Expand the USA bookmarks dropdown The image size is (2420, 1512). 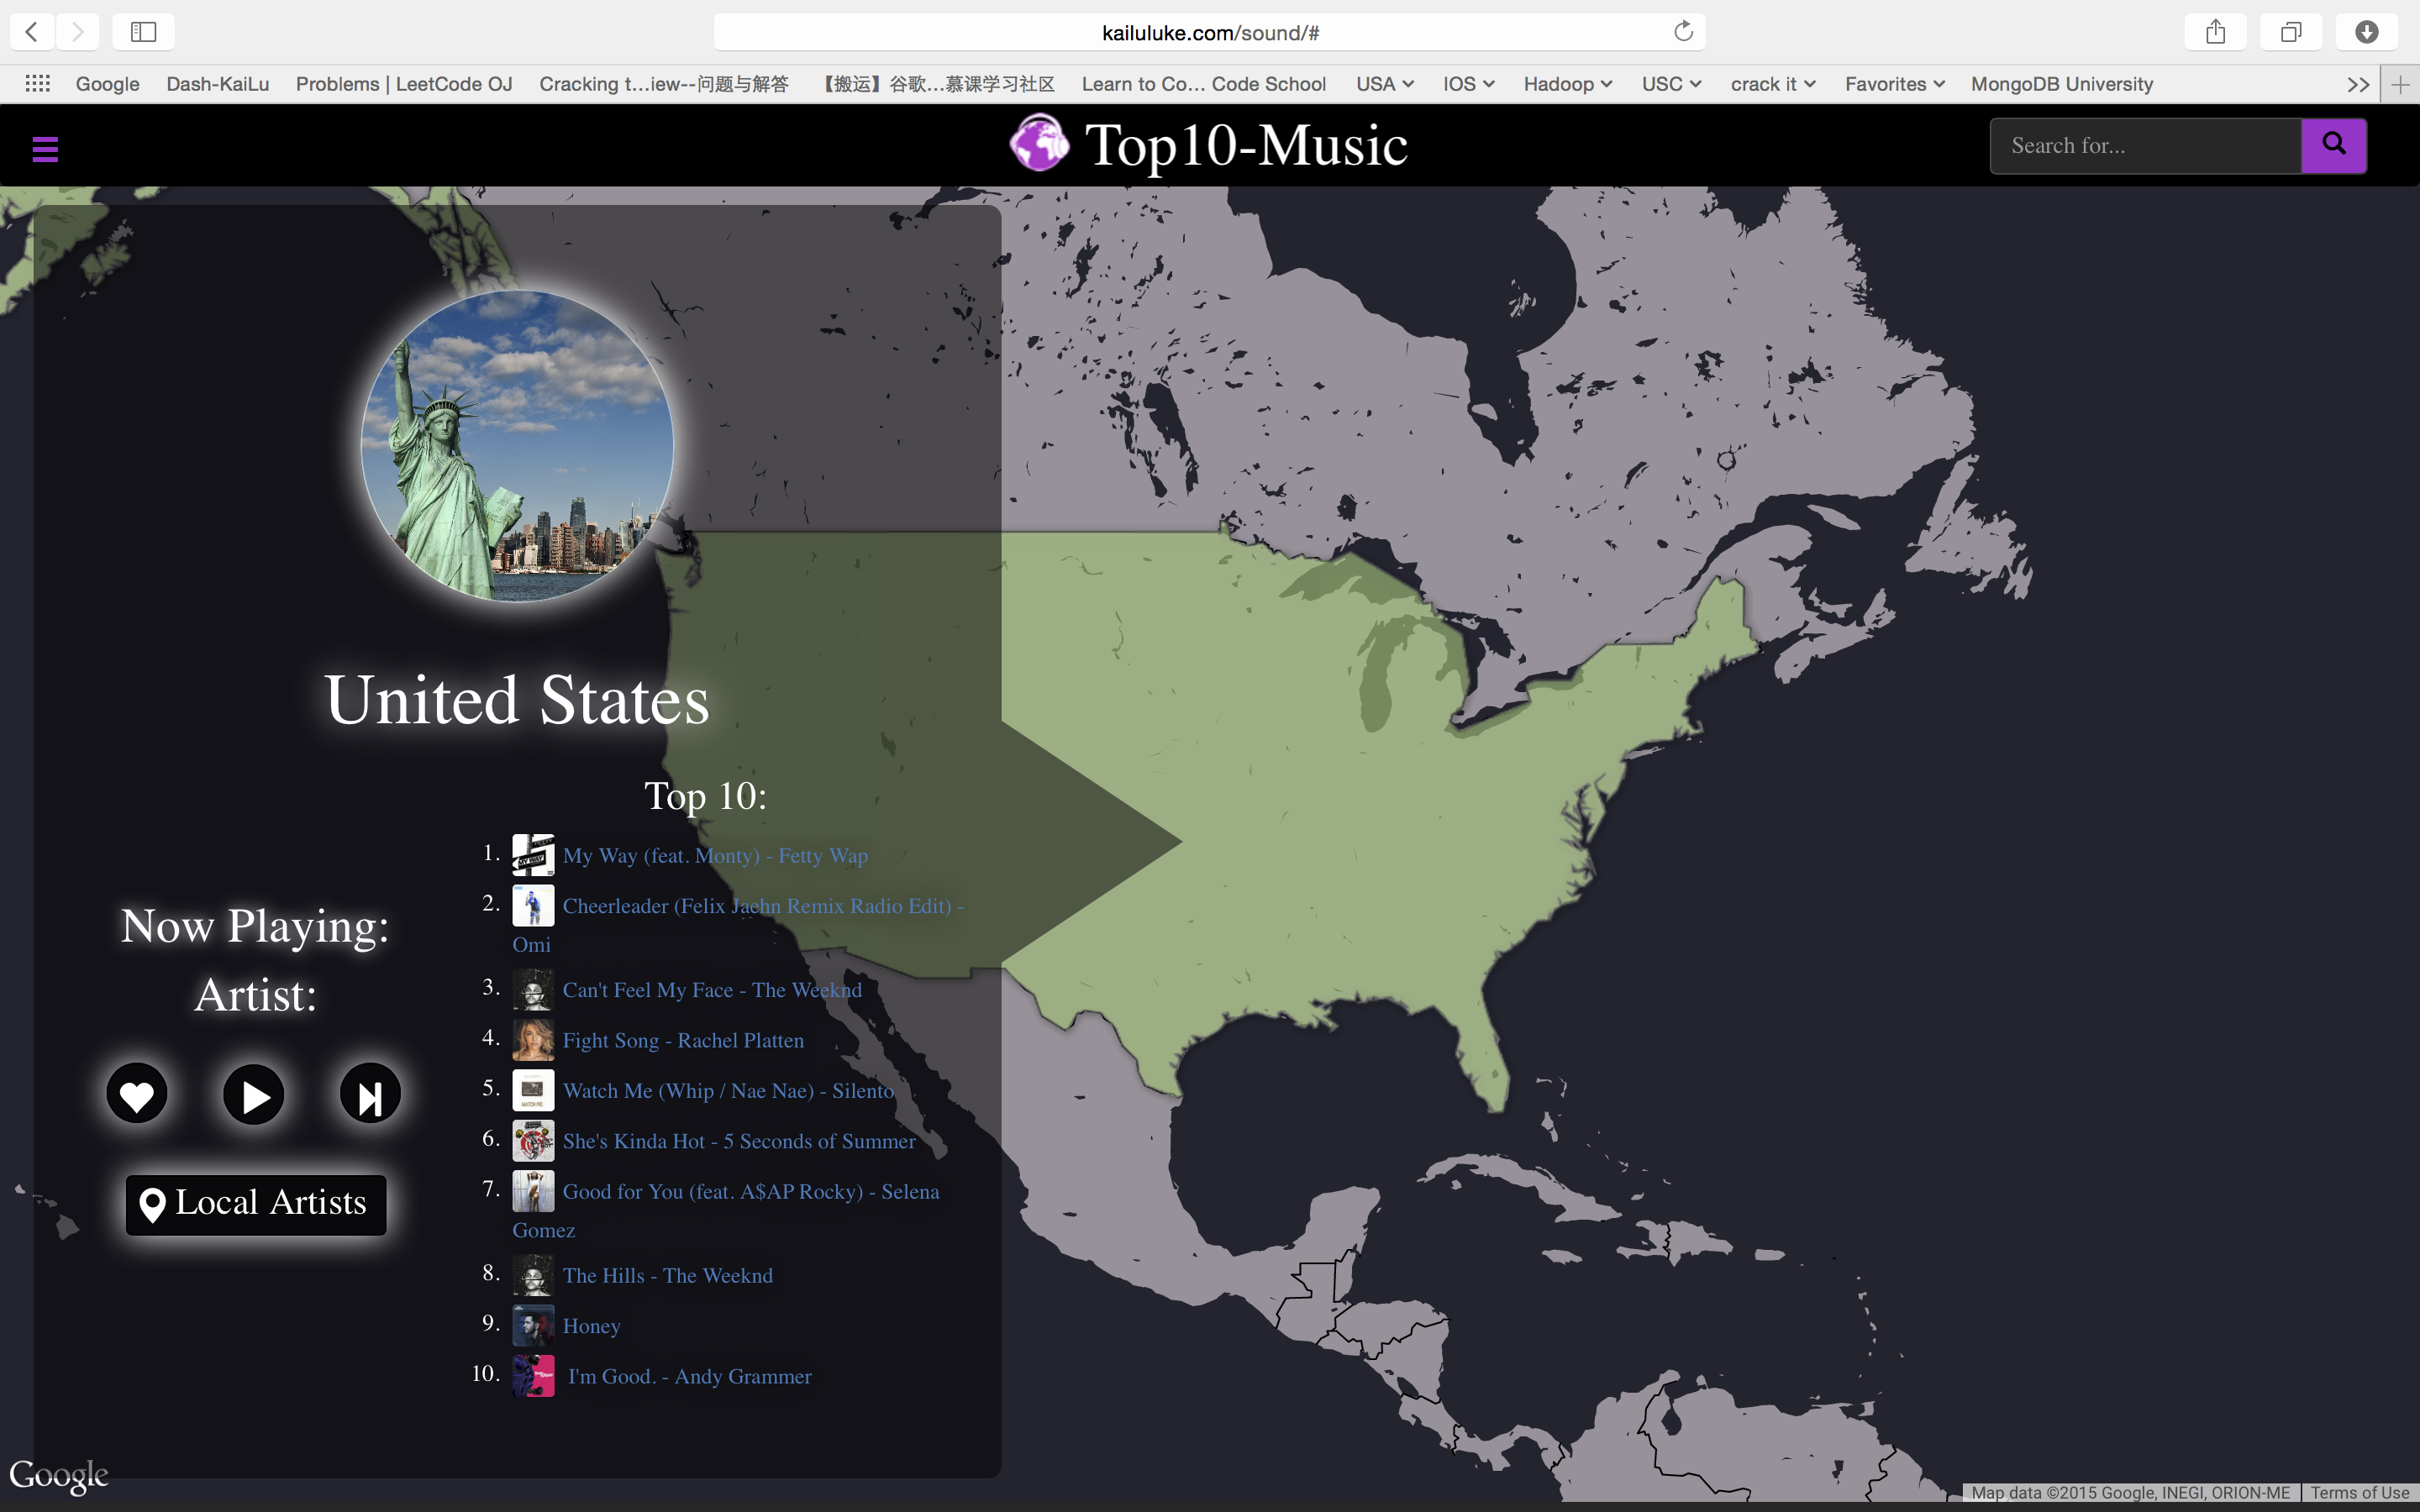1384,84
